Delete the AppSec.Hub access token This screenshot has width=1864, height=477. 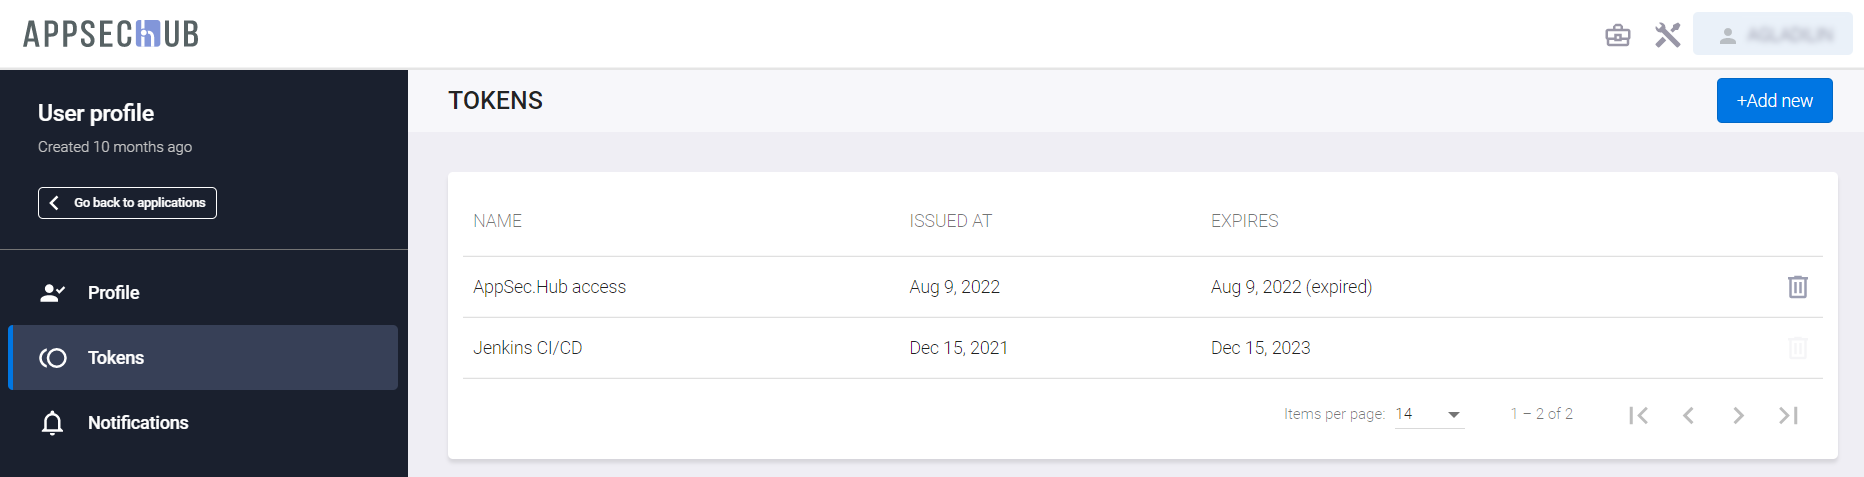pyautogui.click(x=1797, y=287)
